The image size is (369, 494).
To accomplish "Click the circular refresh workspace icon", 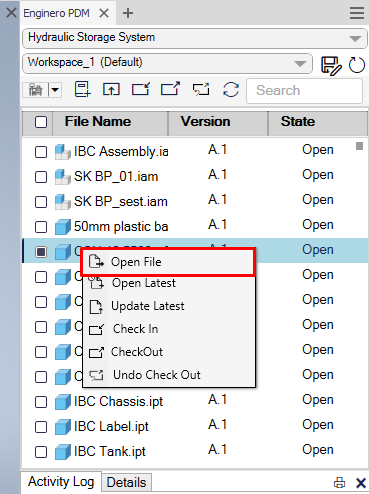I will coord(356,65).
